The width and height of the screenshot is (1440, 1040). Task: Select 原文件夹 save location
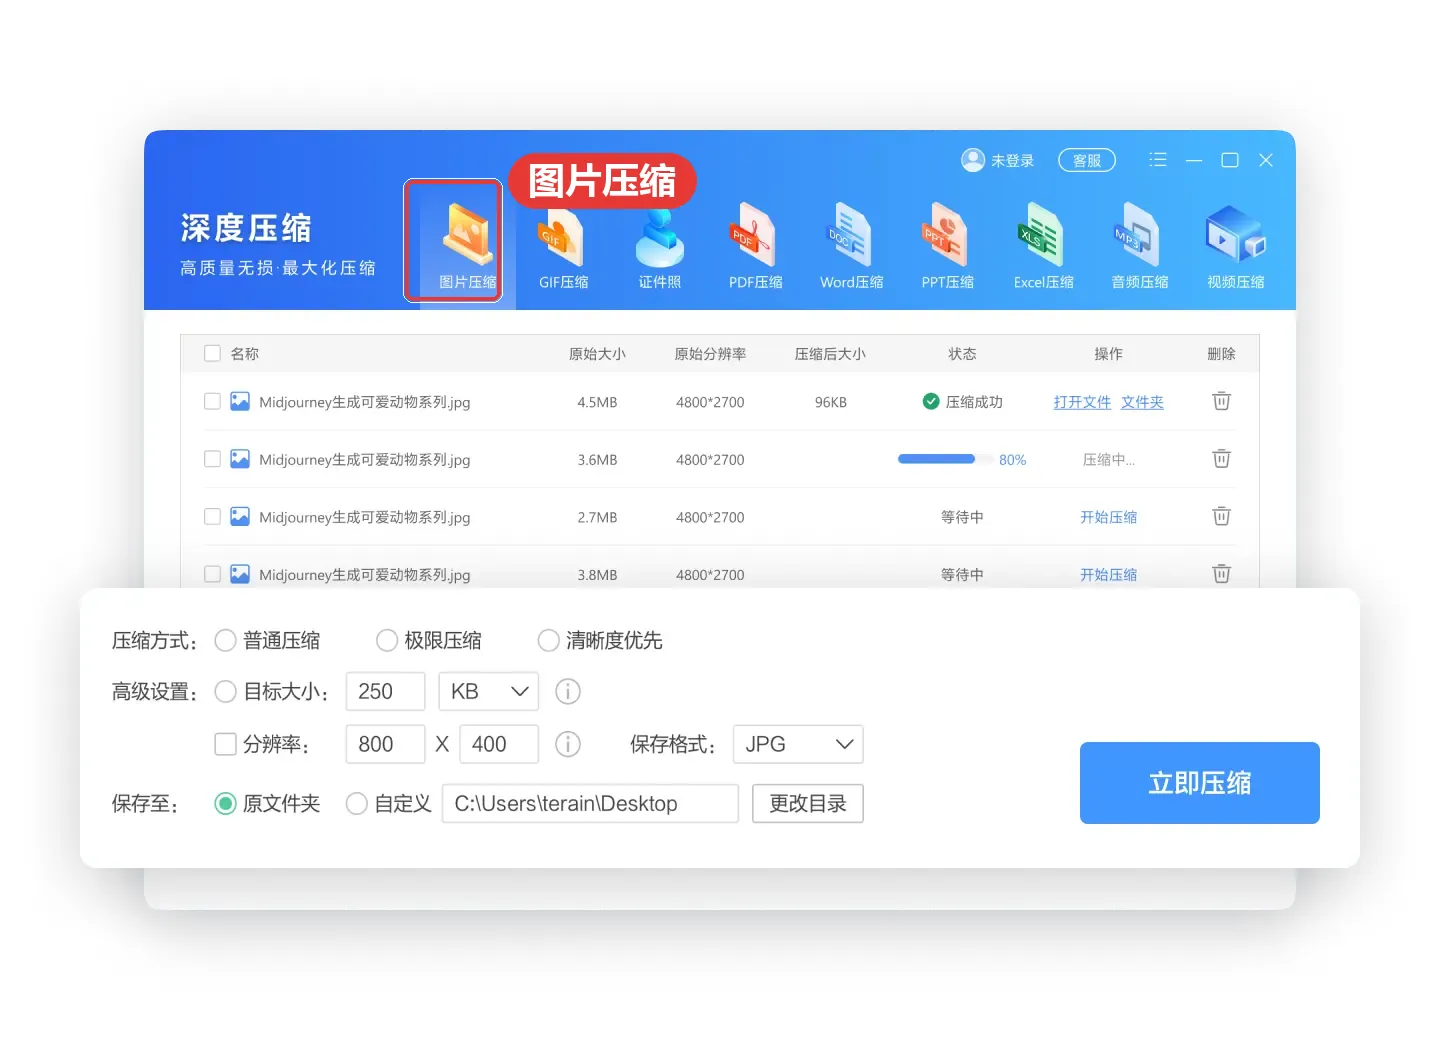(226, 803)
